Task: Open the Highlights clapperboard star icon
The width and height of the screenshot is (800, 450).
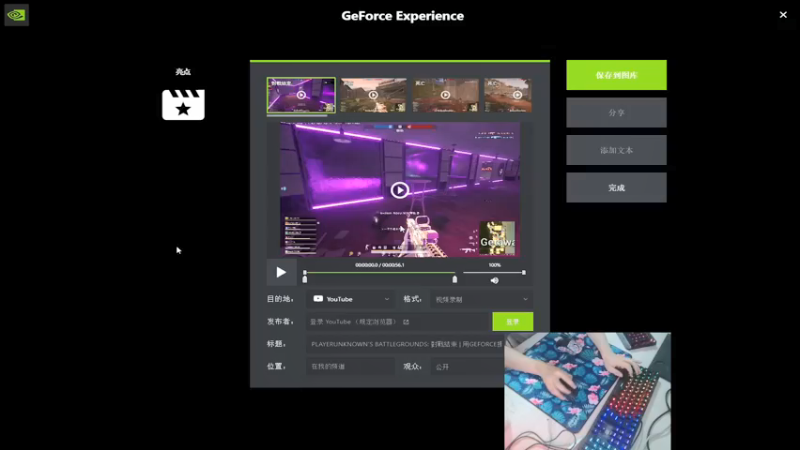Action: [x=183, y=105]
